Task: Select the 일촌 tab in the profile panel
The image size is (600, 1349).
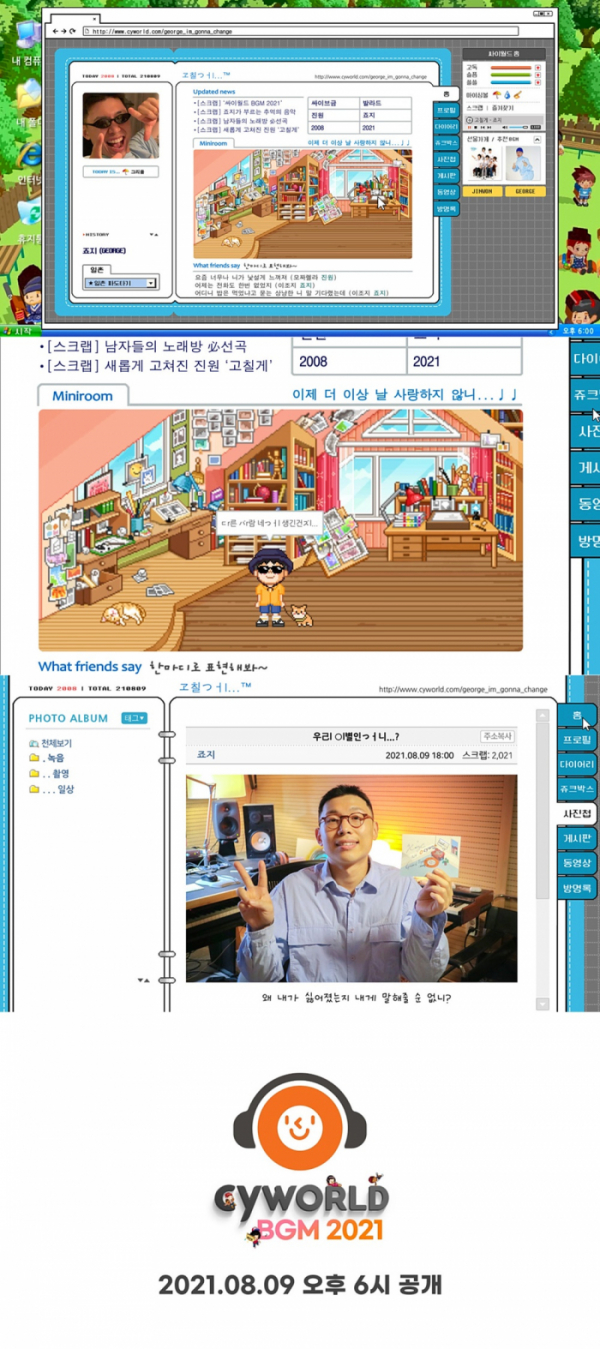Action: tap(97, 270)
